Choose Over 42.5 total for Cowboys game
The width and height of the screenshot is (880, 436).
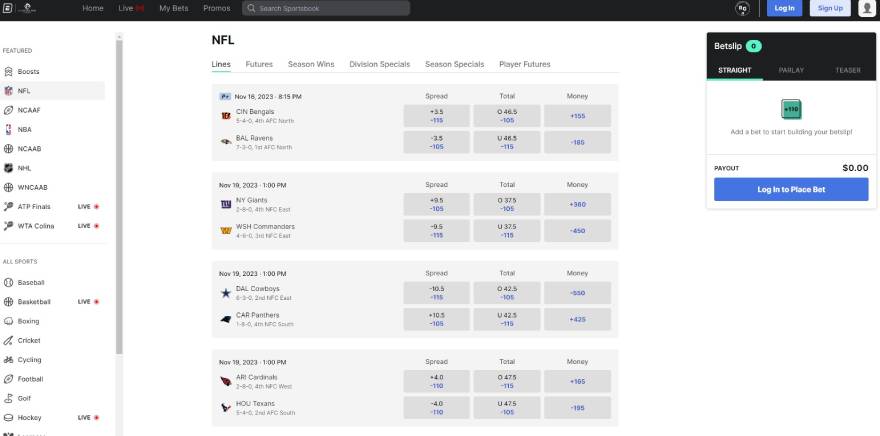(507, 293)
